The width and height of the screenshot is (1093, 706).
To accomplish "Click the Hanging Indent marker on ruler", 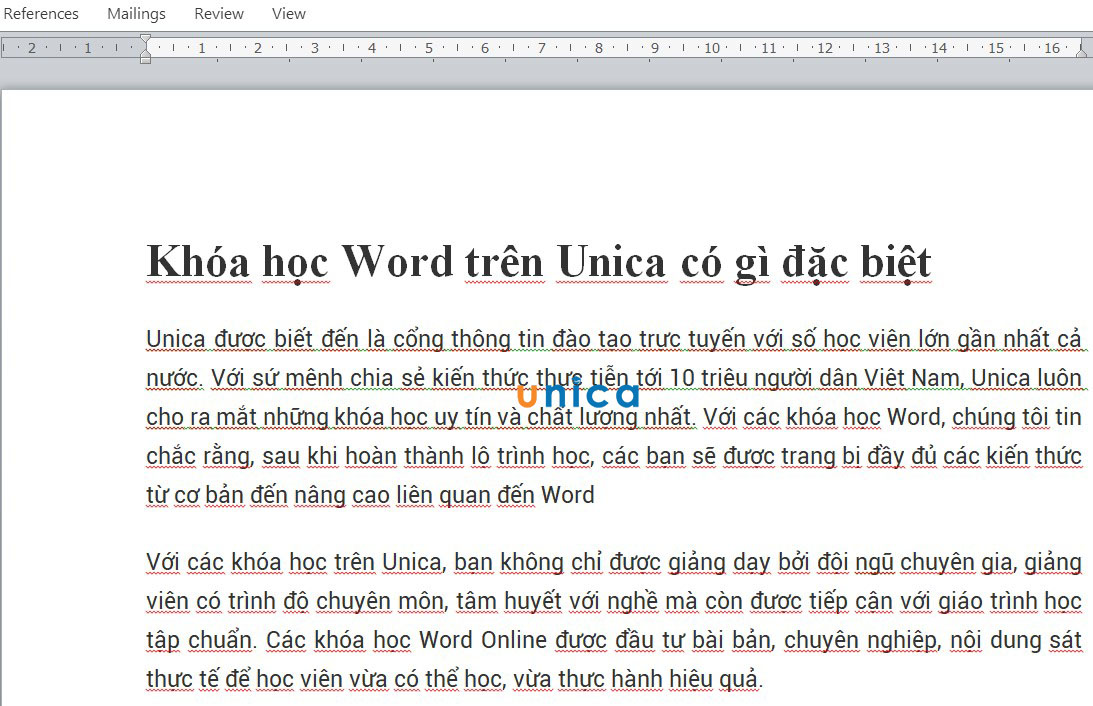I will tap(145, 51).
